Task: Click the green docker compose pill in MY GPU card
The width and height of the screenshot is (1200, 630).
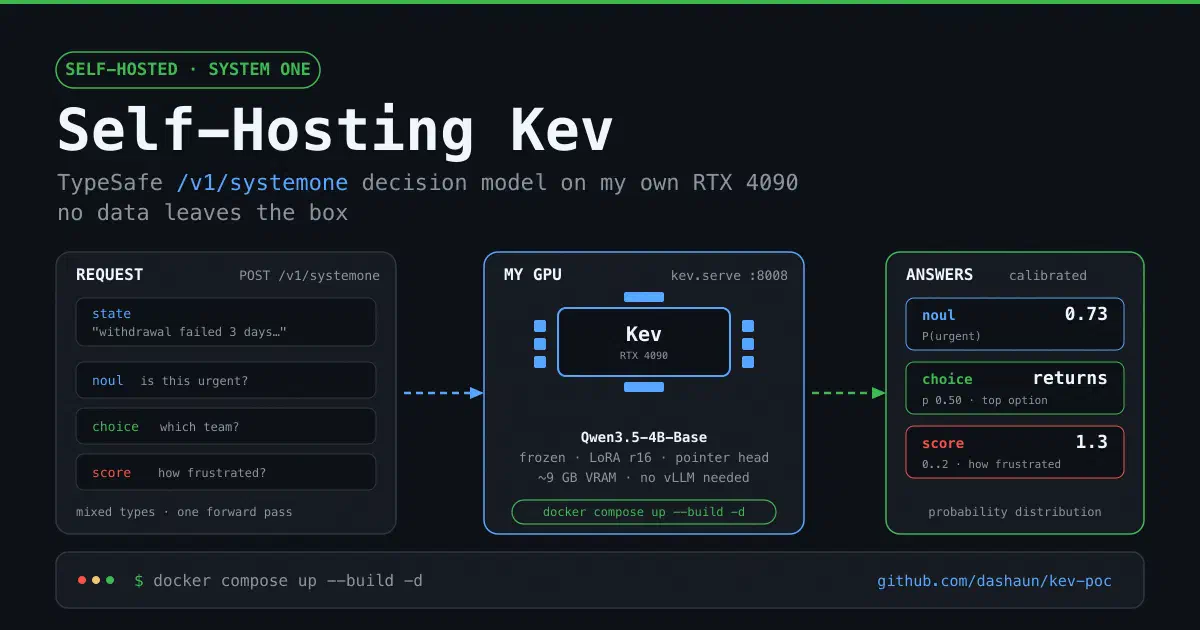Action: 644,512
